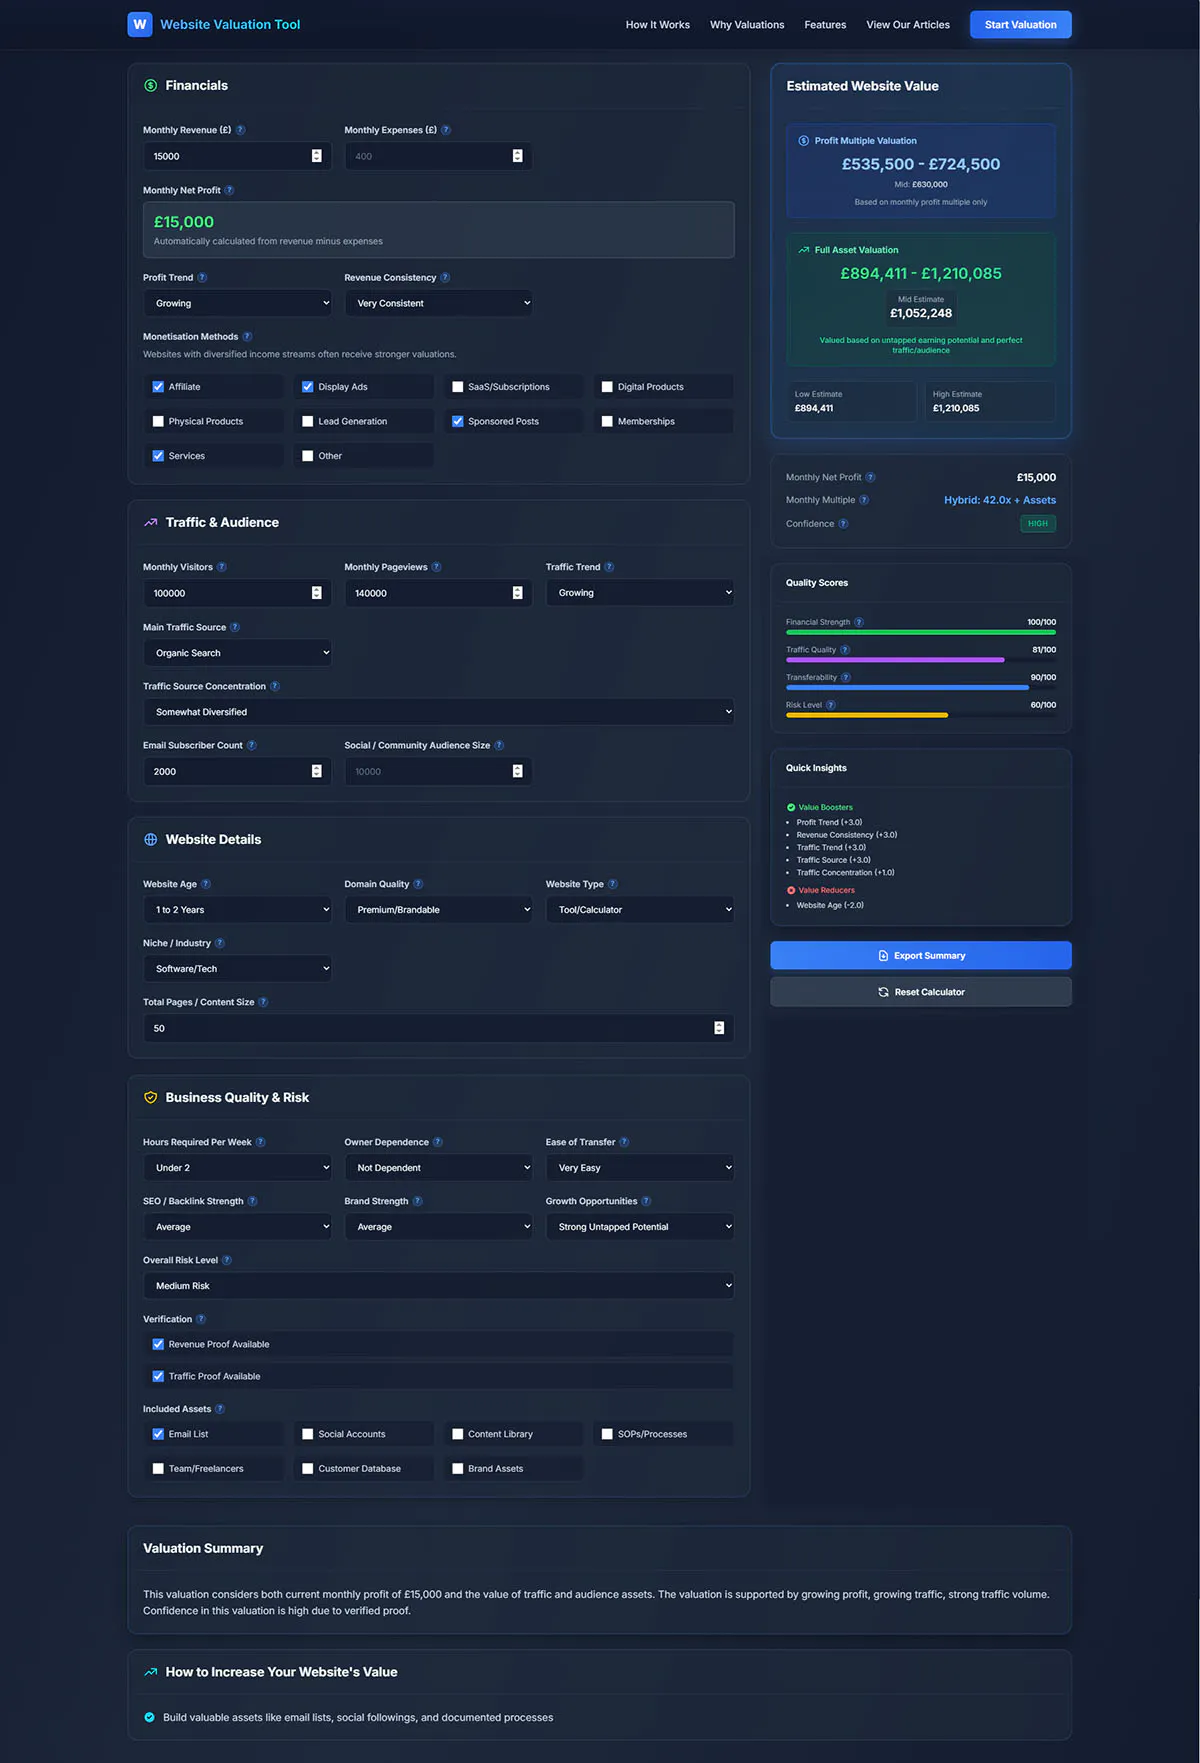Uncheck the Display Ads checkbox
The image size is (1200, 1763).
[308, 387]
